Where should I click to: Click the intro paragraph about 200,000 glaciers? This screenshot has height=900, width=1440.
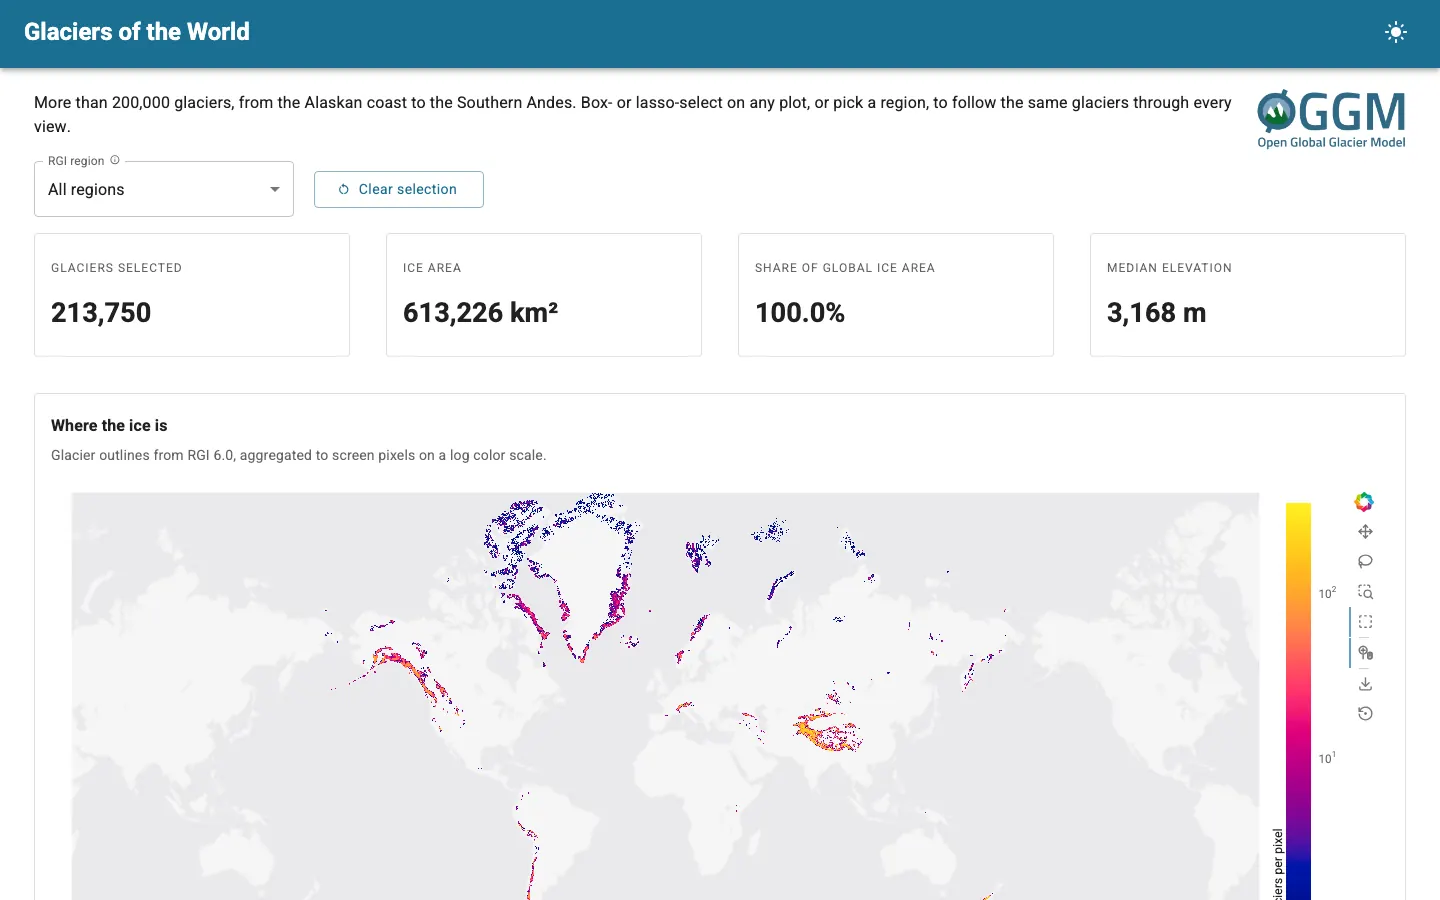click(633, 114)
